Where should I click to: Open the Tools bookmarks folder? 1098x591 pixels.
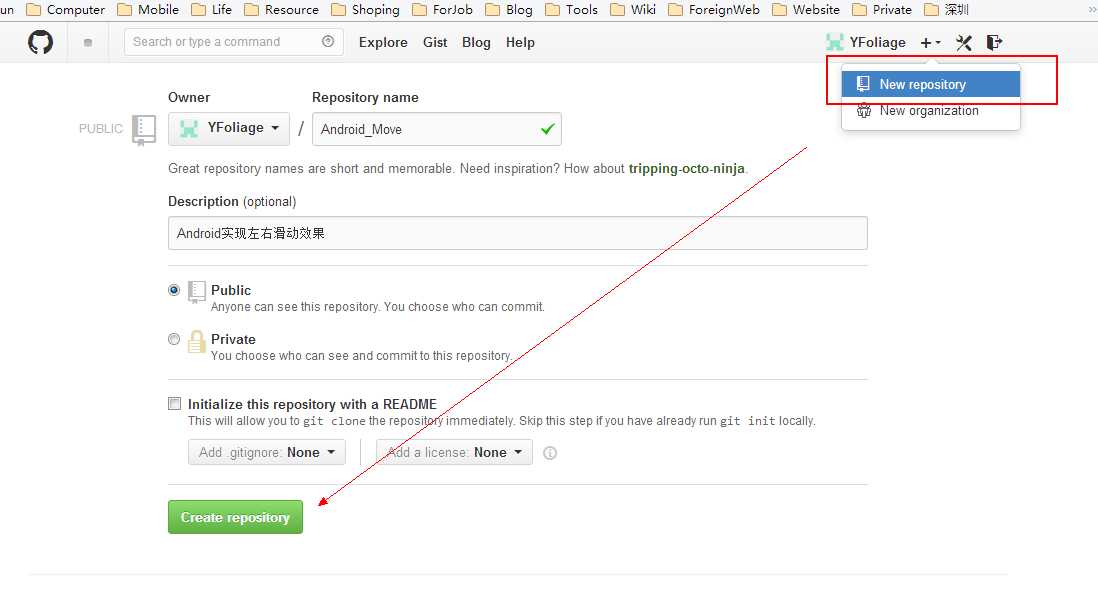tap(571, 10)
